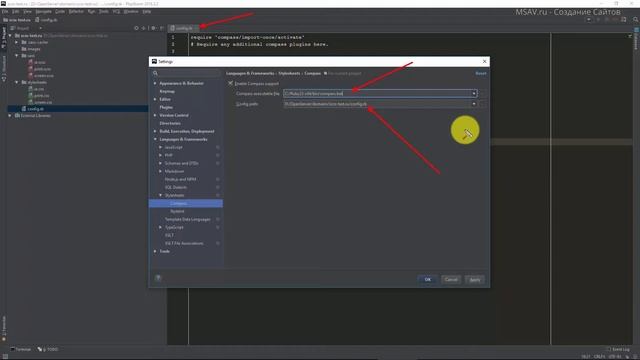This screenshot has height=360, width=640.
Task: Click the tool windows toggle icon in status bar corner
Action: [5, 356]
